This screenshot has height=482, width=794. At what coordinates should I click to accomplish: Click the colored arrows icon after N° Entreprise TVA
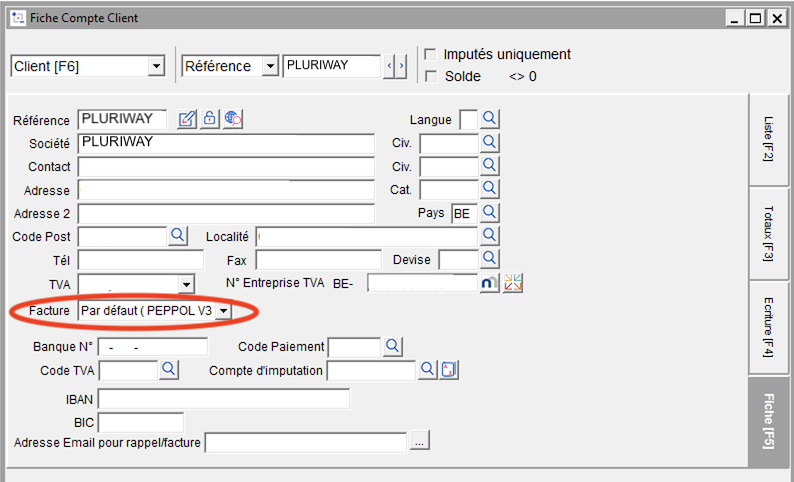pyautogui.click(x=513, y=284)
